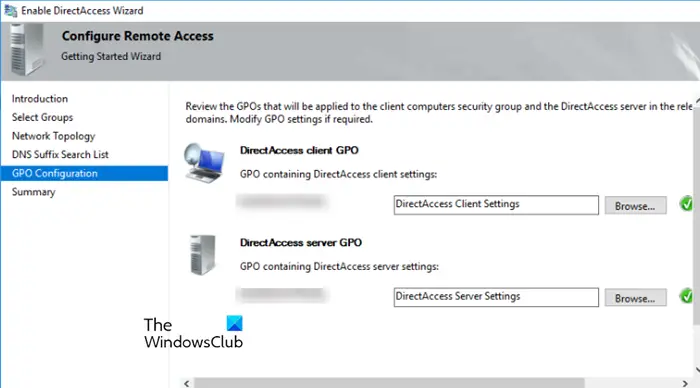The image size is (700, 388).
Task: Click the horizontal scrollbar left arrow
Action: (x=187, y=383)
